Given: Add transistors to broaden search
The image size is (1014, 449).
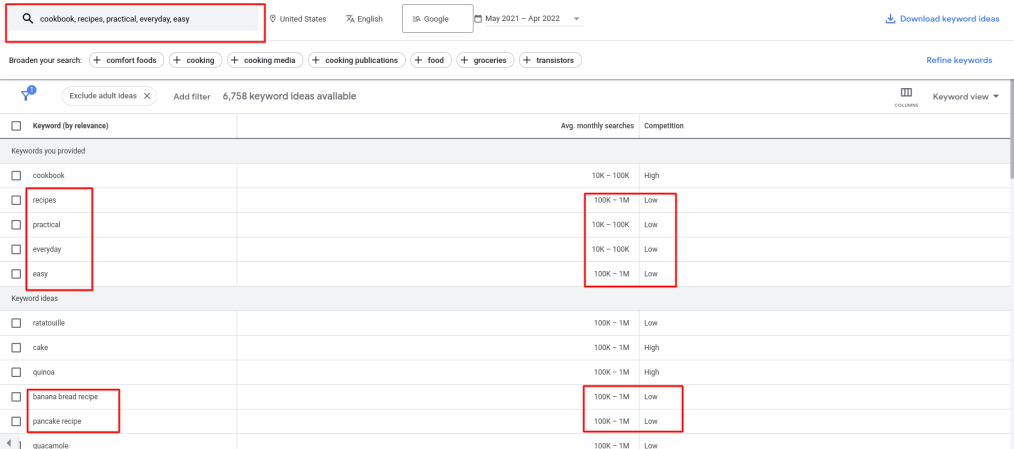Looking at the screenshot, I should pos(550,60).
